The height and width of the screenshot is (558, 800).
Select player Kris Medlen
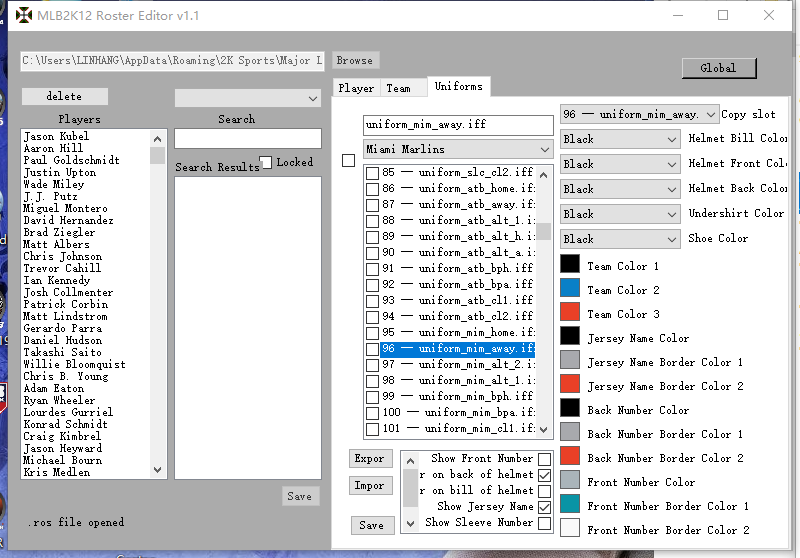57,472
